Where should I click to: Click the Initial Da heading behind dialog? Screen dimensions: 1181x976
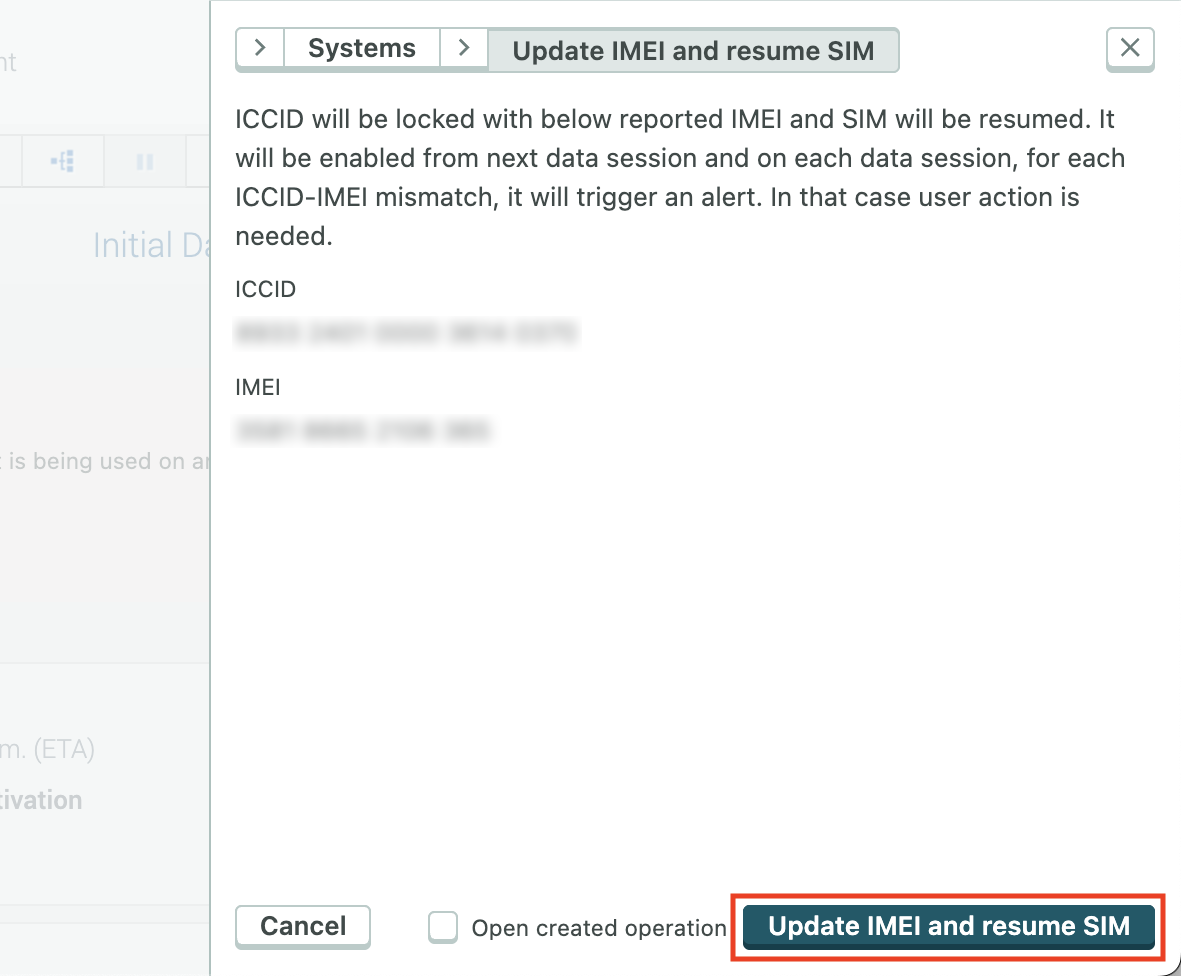(x=148, y=245)
